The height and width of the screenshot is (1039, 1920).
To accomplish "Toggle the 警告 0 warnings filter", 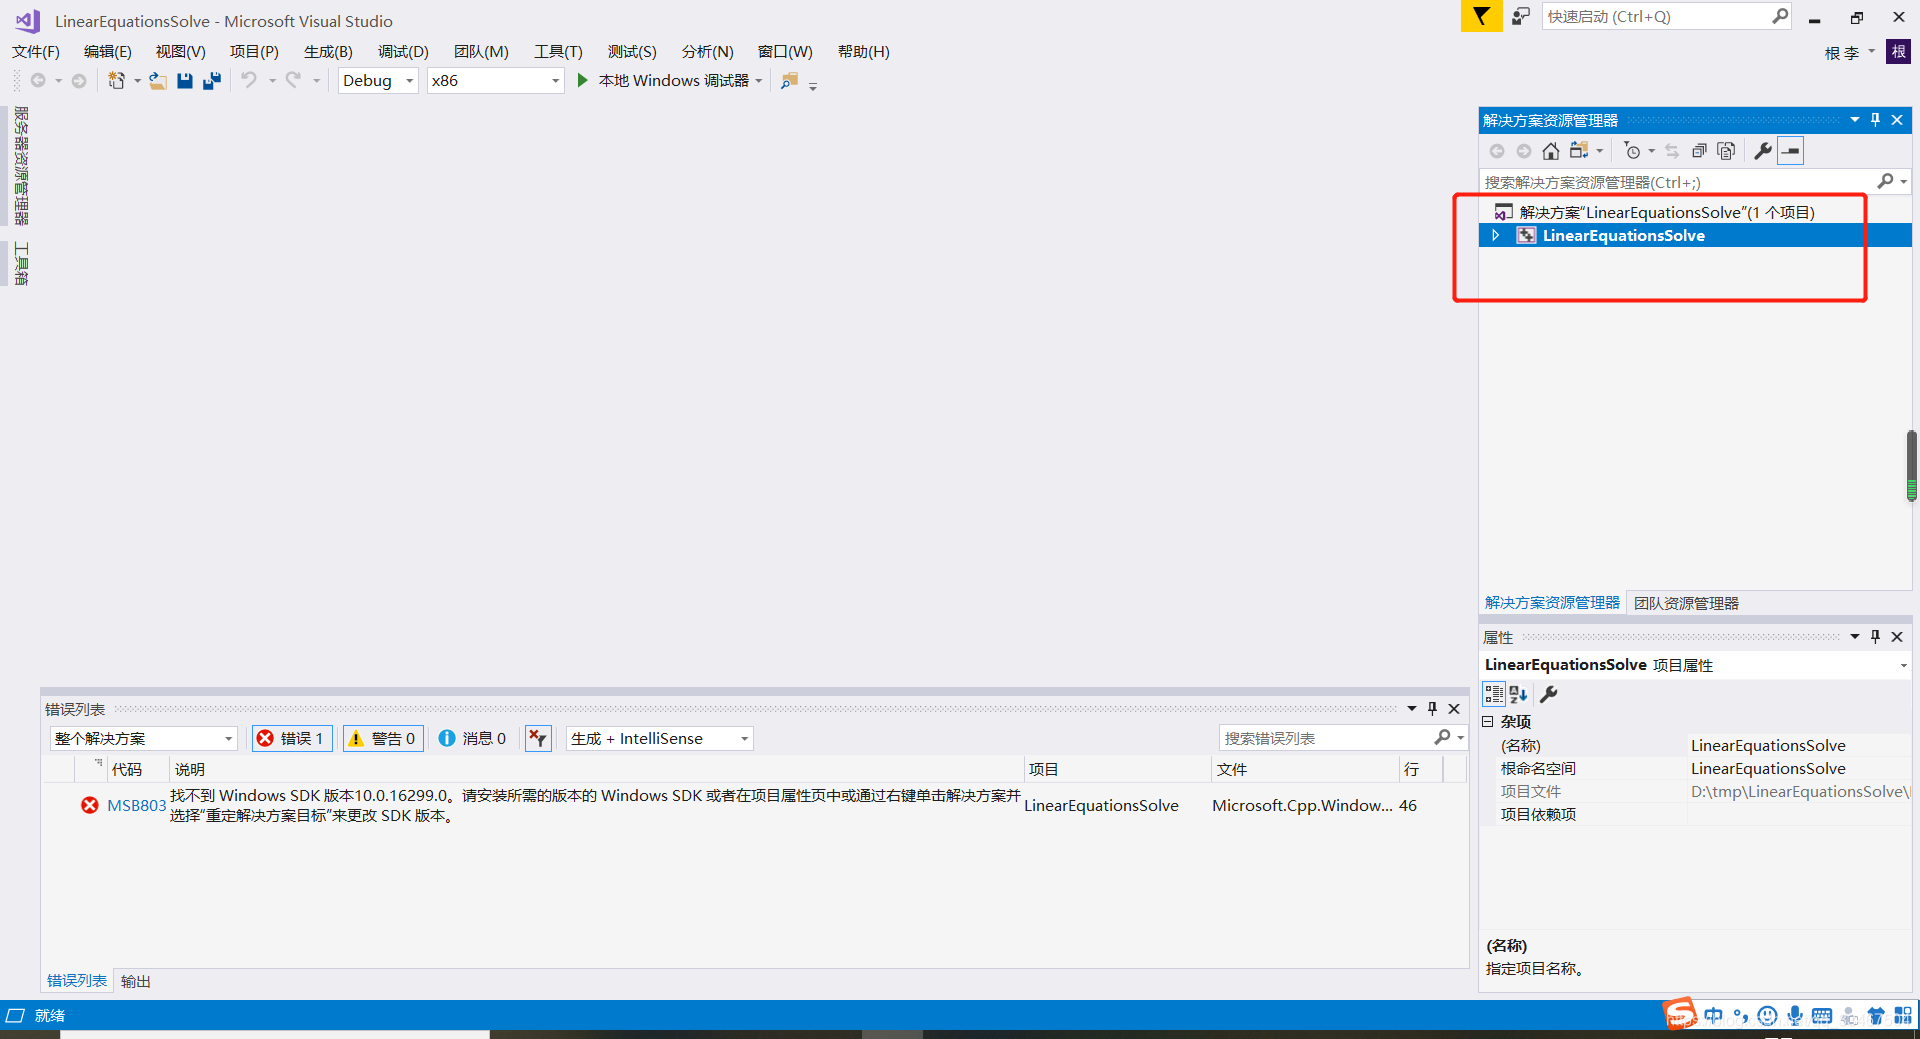I will pyautogui.click(x=383, y=738).
